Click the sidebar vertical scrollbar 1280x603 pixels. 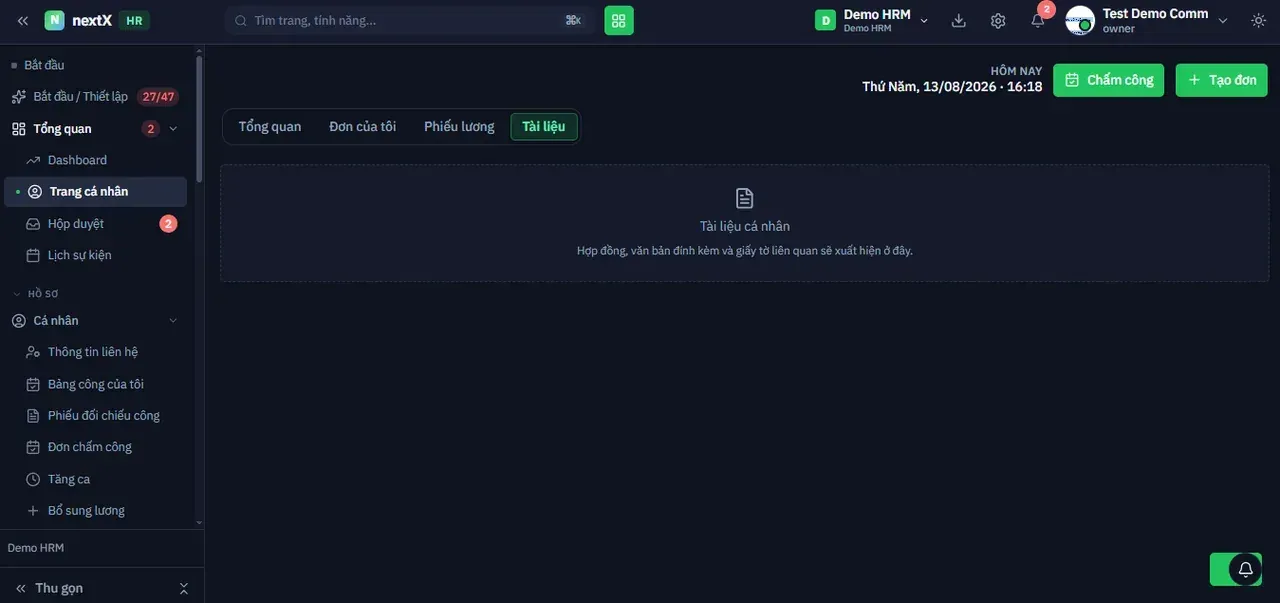pos(199,120)
